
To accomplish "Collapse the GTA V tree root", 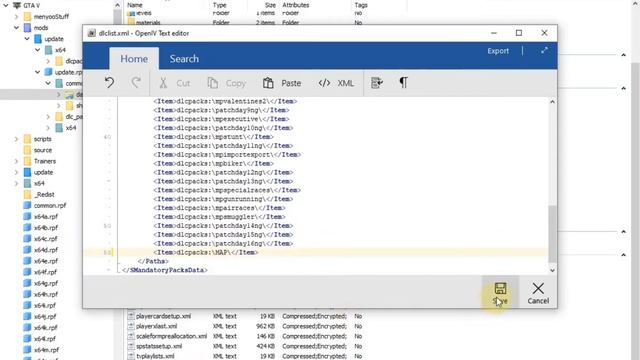I will [x=6, y=6].
